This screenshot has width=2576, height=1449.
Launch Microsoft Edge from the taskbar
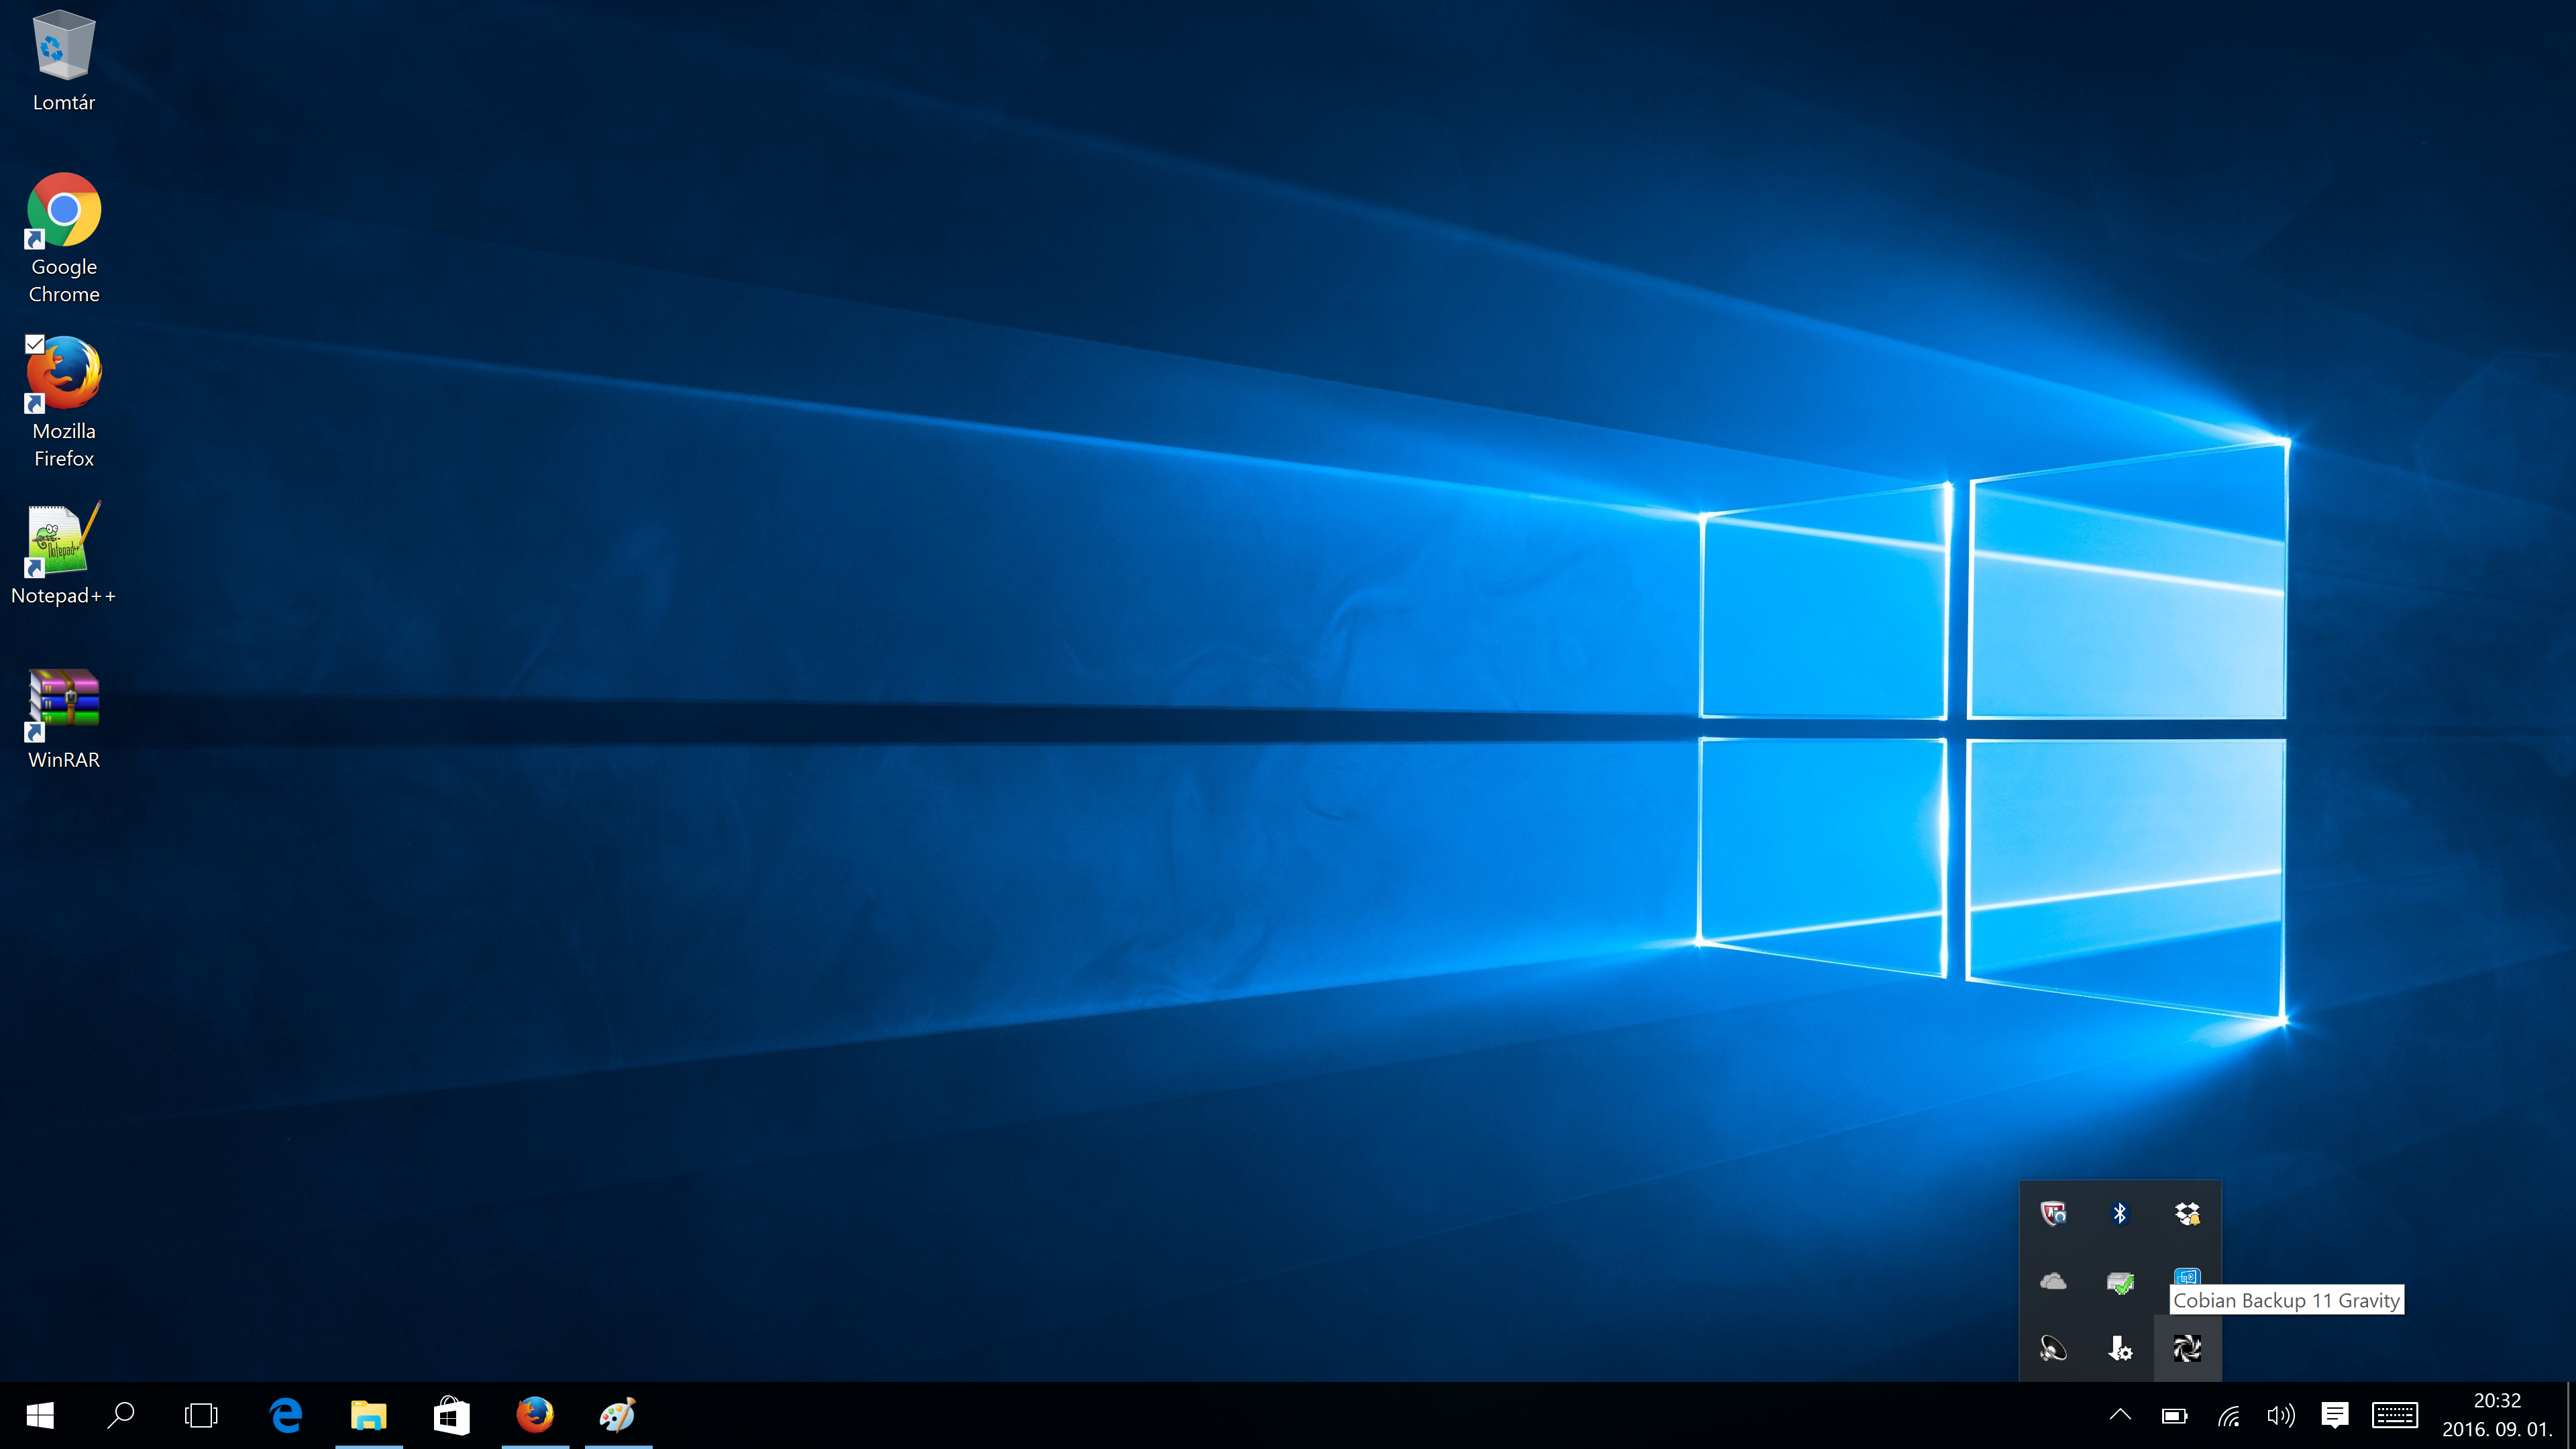(286, 1415)
